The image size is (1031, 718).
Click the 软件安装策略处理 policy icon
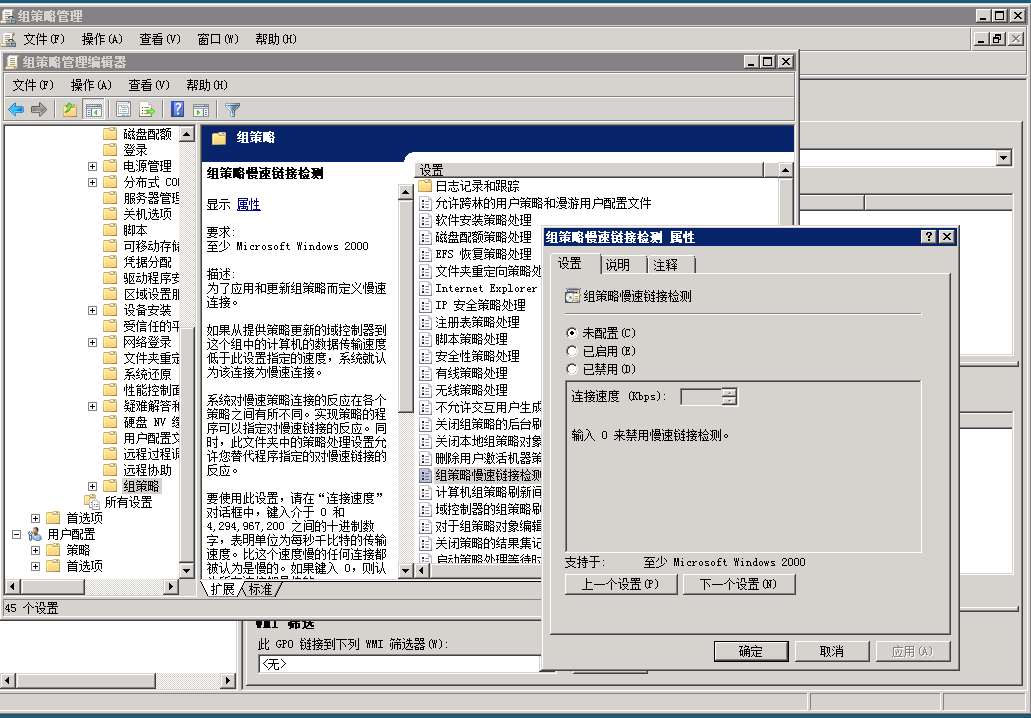425,220
